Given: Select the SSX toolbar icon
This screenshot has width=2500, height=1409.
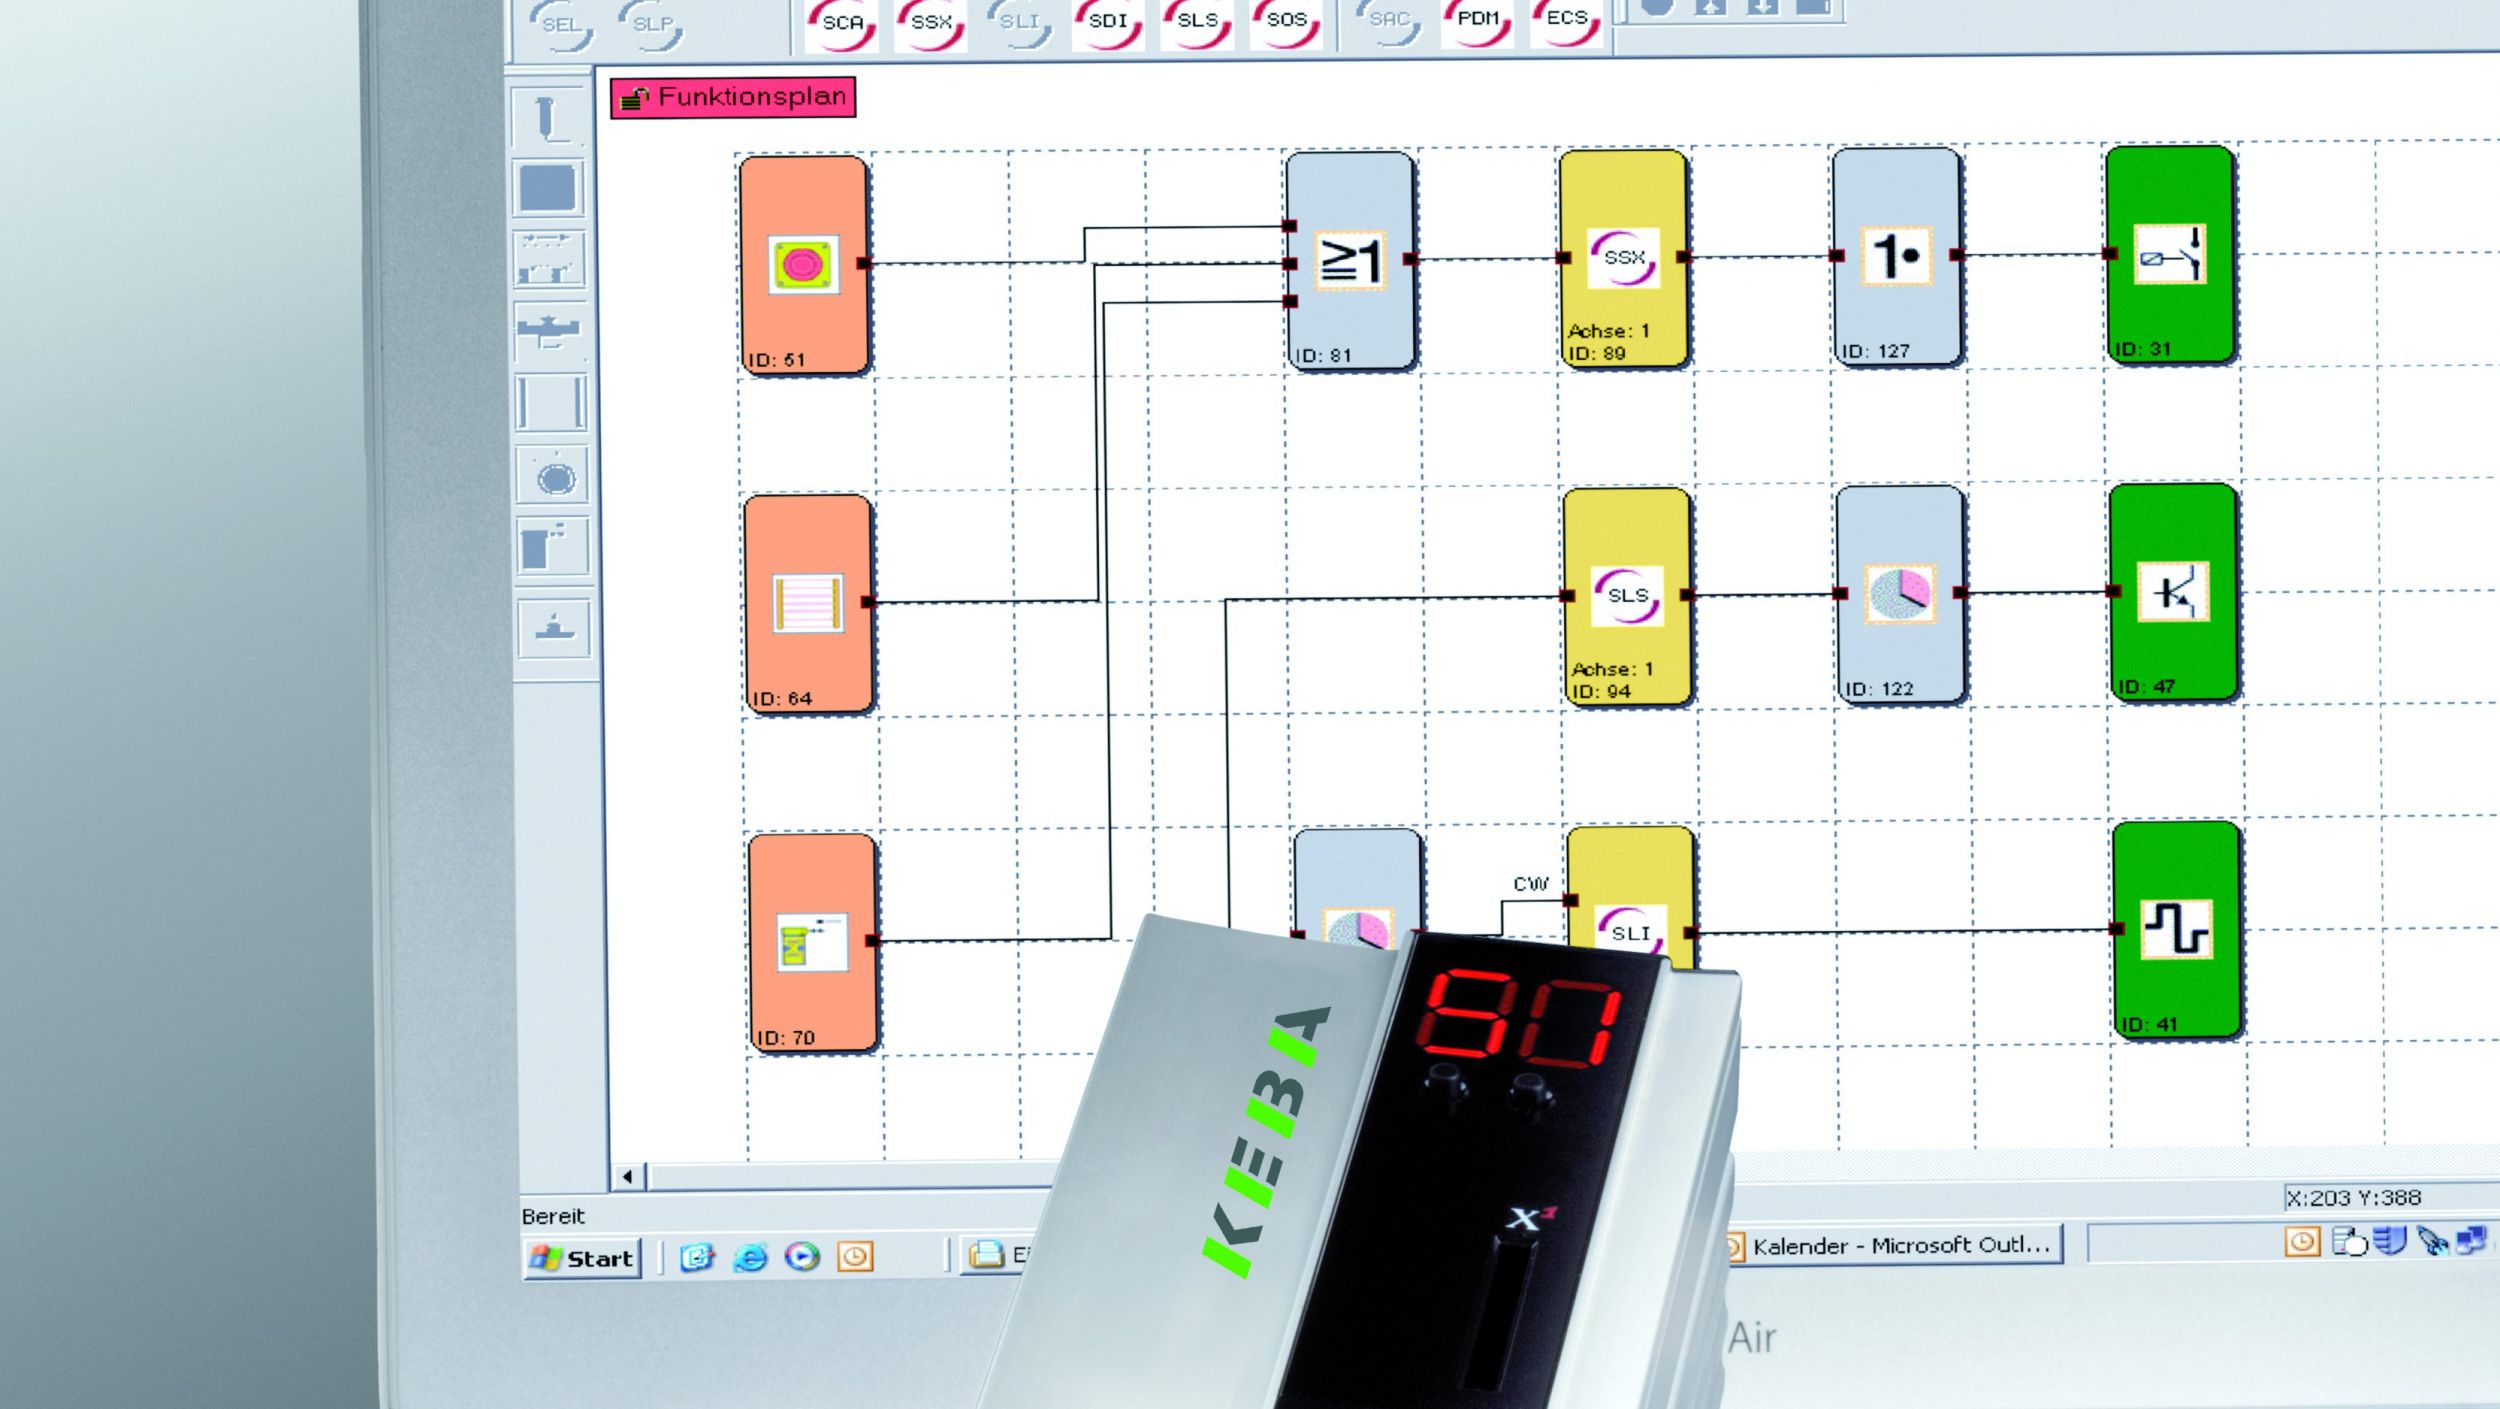Looking at the screenshot, I should [x=930, y=23].
